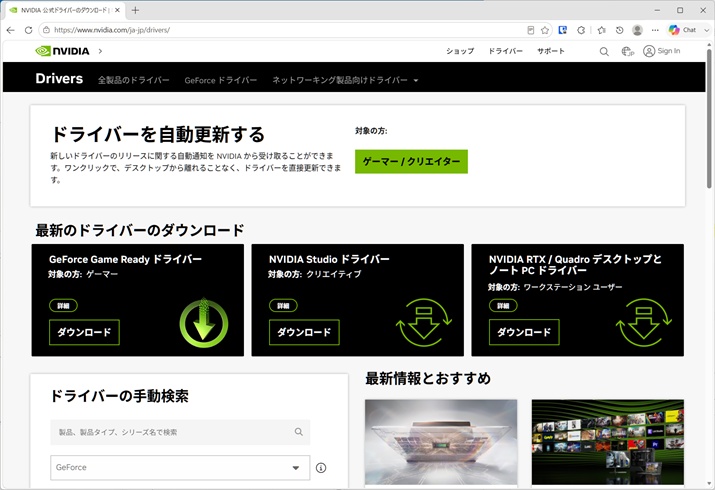Open browser settings and more menu
The image size is (715, 490).
[x=655, y=30]
